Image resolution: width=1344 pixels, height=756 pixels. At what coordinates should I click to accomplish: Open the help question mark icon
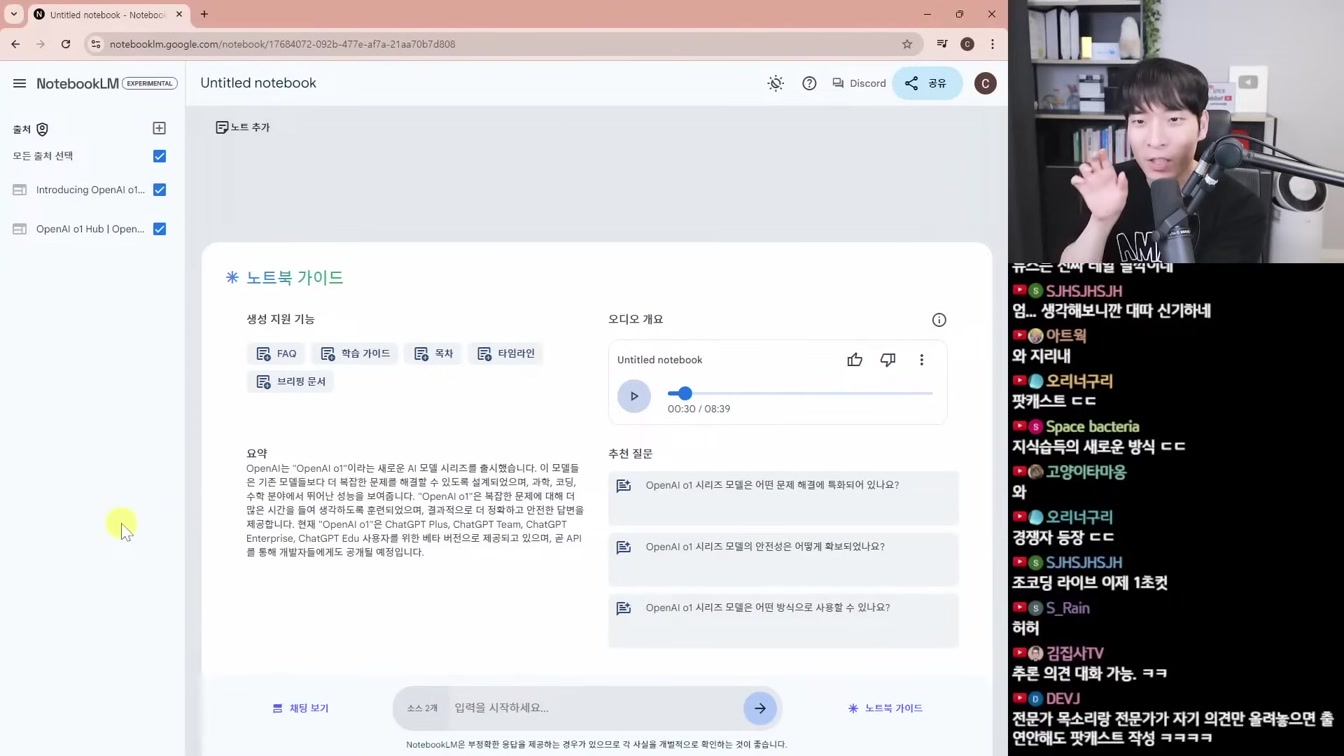pyautogui.click(x=809, y=83)
